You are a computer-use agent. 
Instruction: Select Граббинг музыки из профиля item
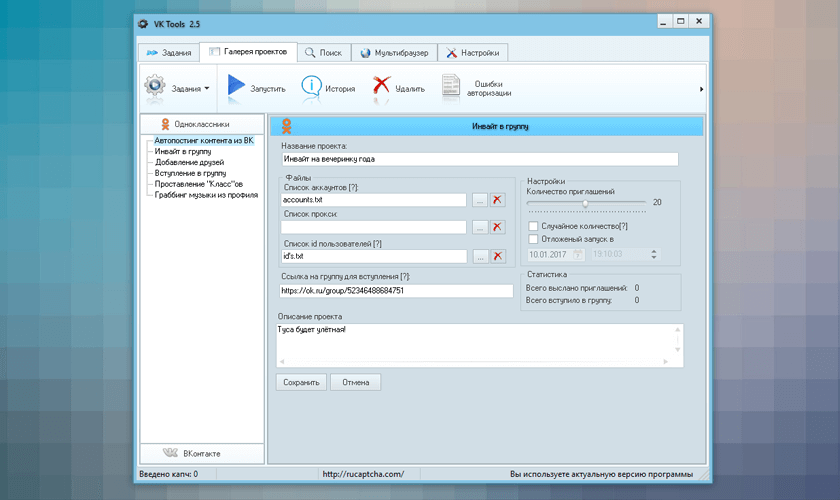pos(206,195)
